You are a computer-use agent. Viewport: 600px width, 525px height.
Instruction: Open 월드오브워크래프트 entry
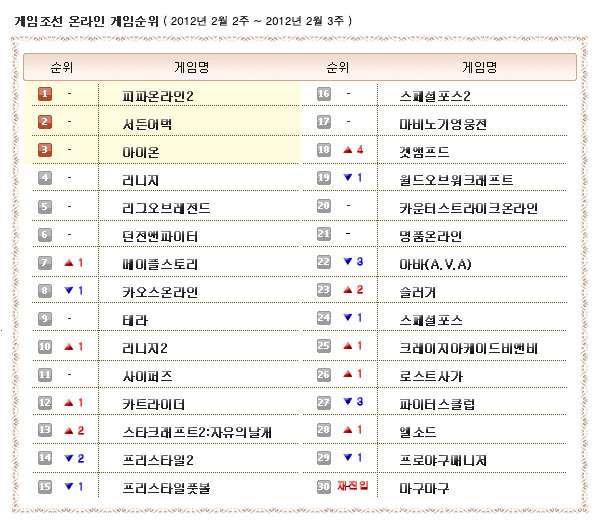pyautogui.click(x=456, y=180)
